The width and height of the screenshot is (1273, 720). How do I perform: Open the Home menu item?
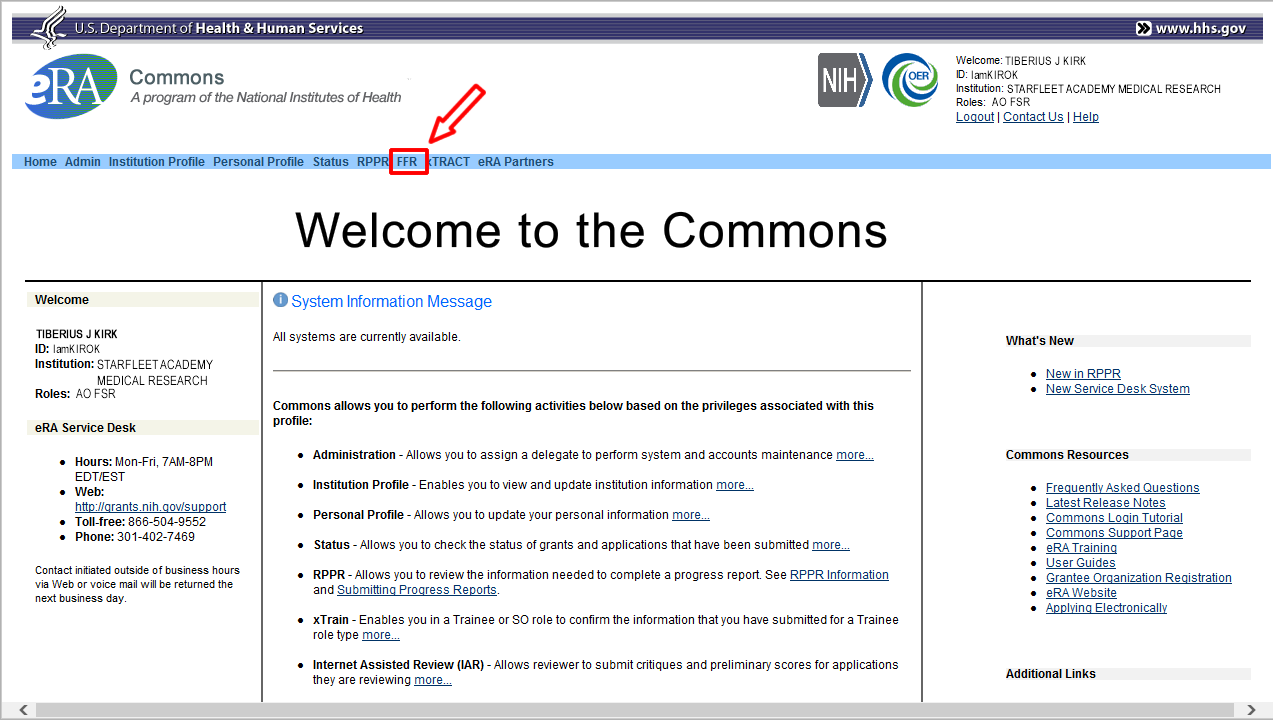coord(40,162)
